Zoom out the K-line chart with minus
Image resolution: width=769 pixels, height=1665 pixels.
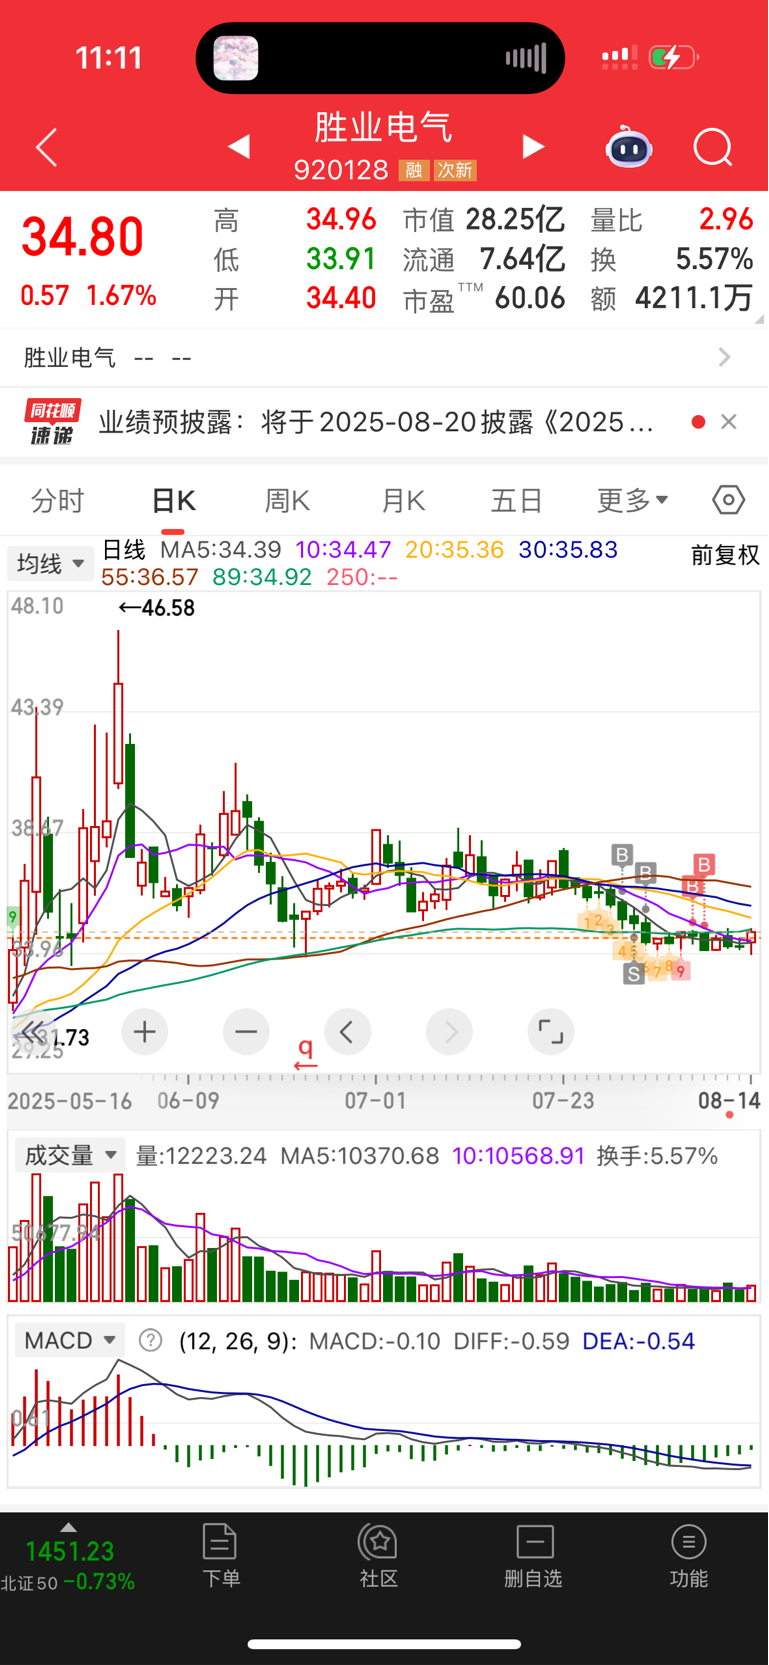[246, 1032]
